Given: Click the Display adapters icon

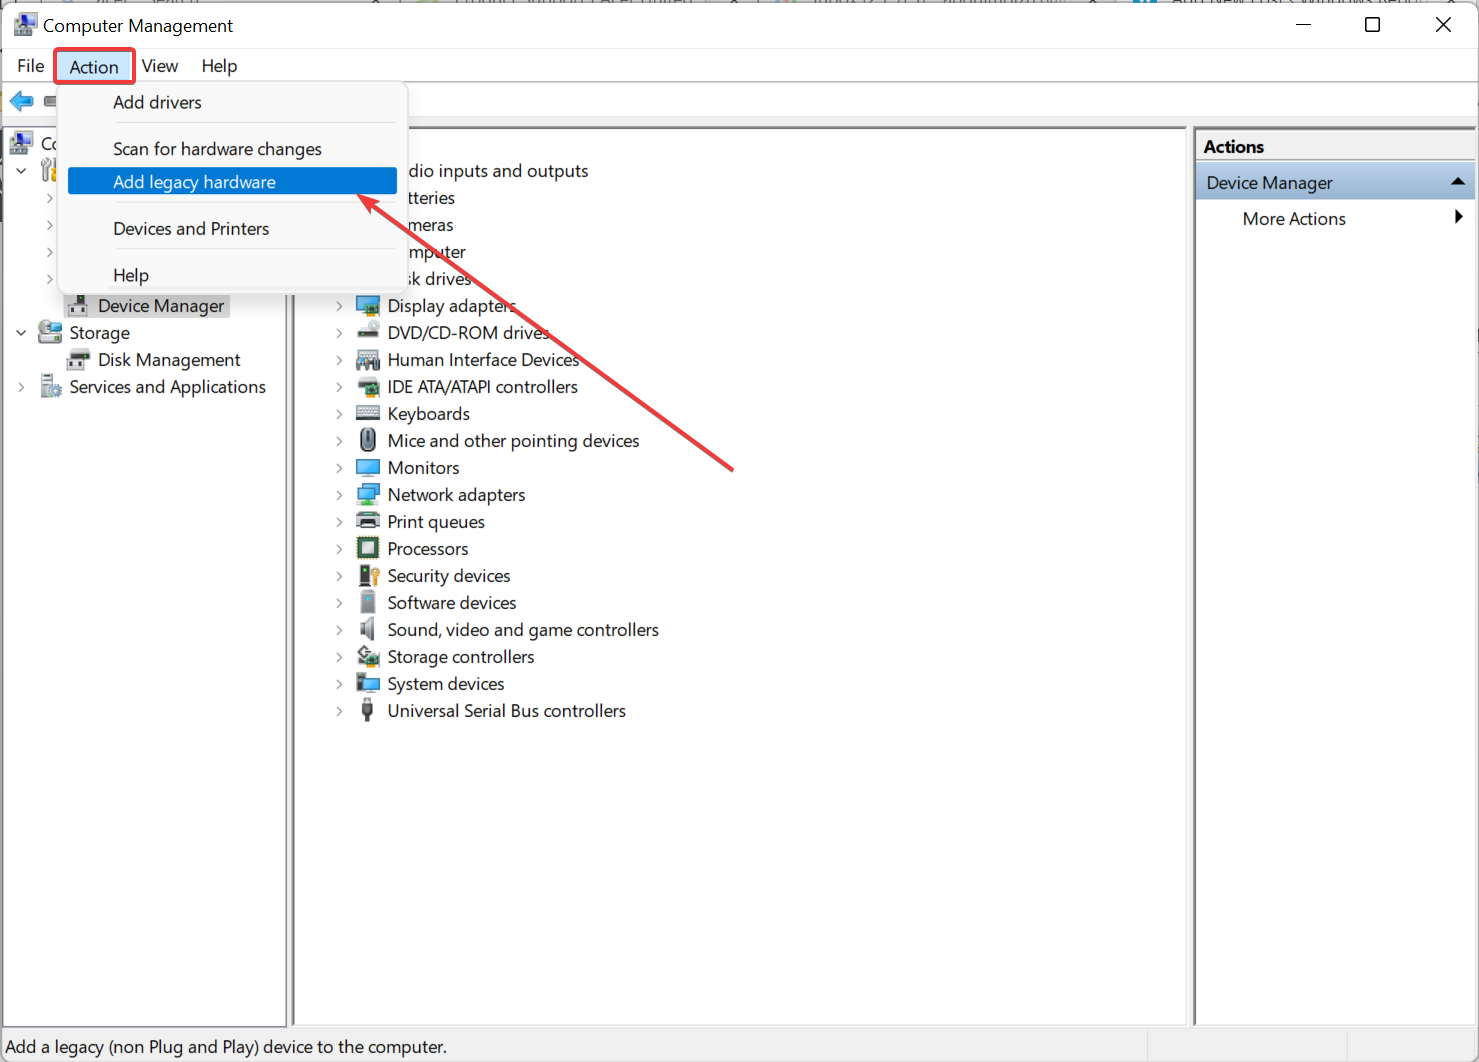Looking at the screenshot, I should pyautogui.click(x=368, y=306).
